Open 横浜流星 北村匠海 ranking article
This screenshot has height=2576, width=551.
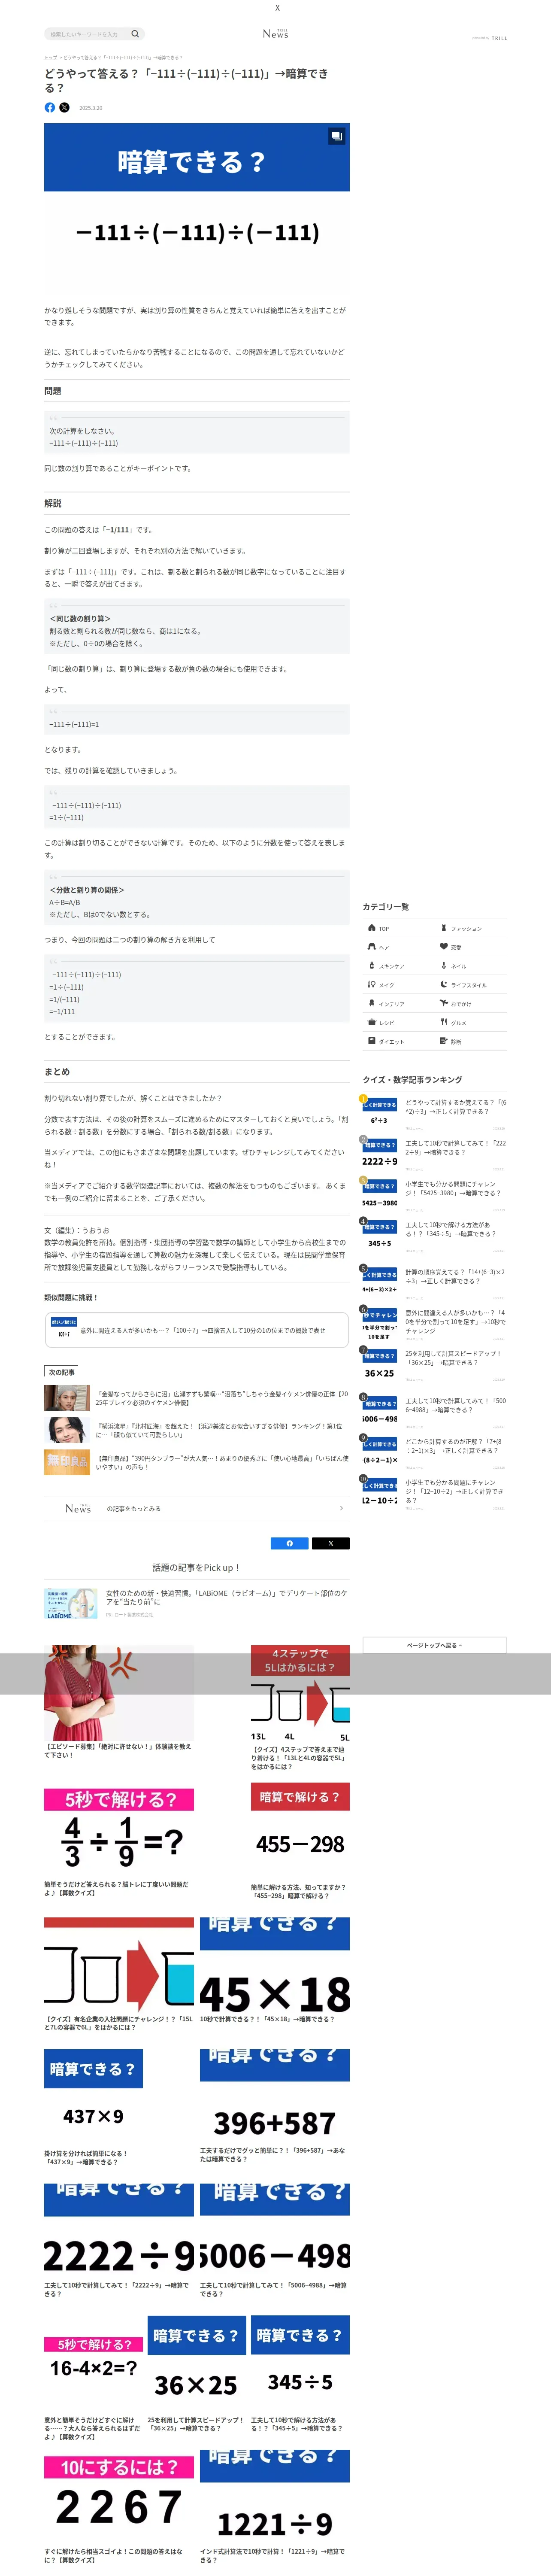[x=197, y=1430]
